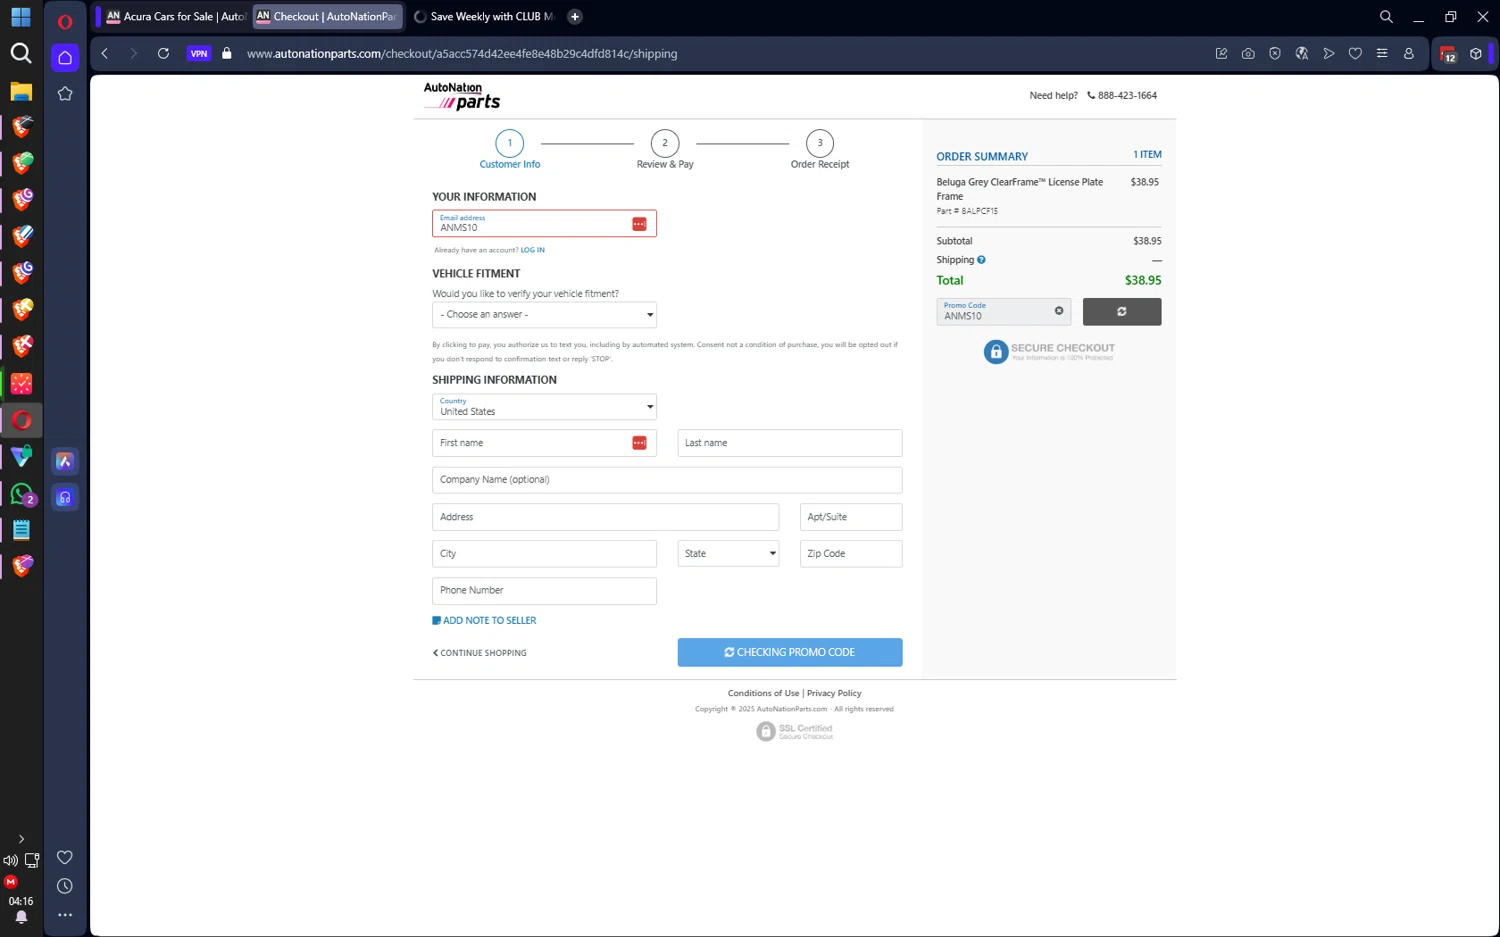1500x937 pixels.
Task: Open the Opera main menu icon
Action: [65, 21]
